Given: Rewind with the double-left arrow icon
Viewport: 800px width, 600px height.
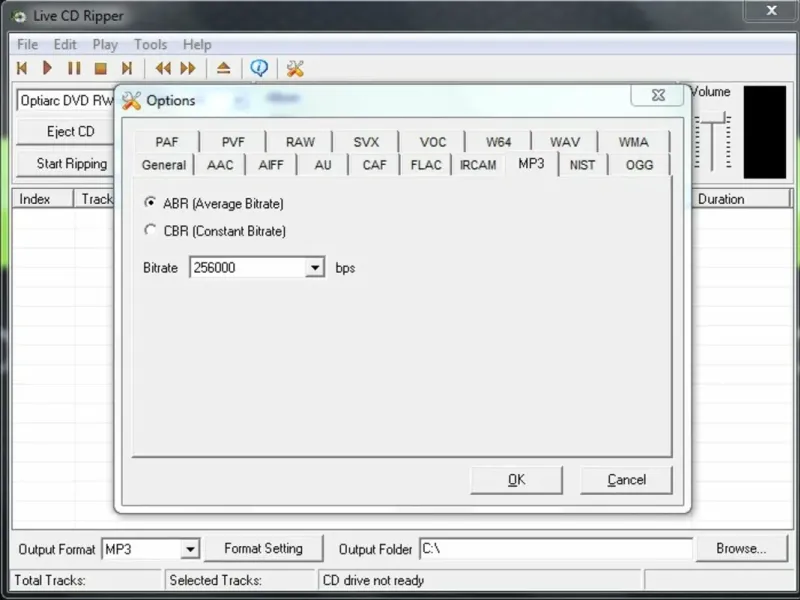Looking at the screenshot, I should 163,68.
